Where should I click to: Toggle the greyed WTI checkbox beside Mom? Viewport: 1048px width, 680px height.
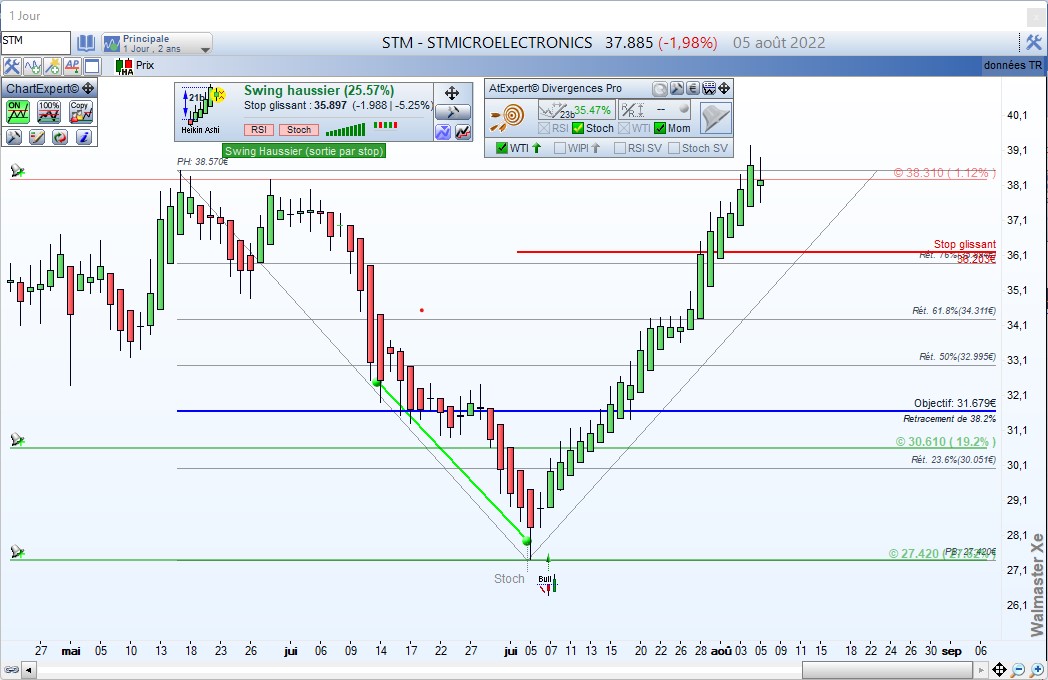pos(624,128)
